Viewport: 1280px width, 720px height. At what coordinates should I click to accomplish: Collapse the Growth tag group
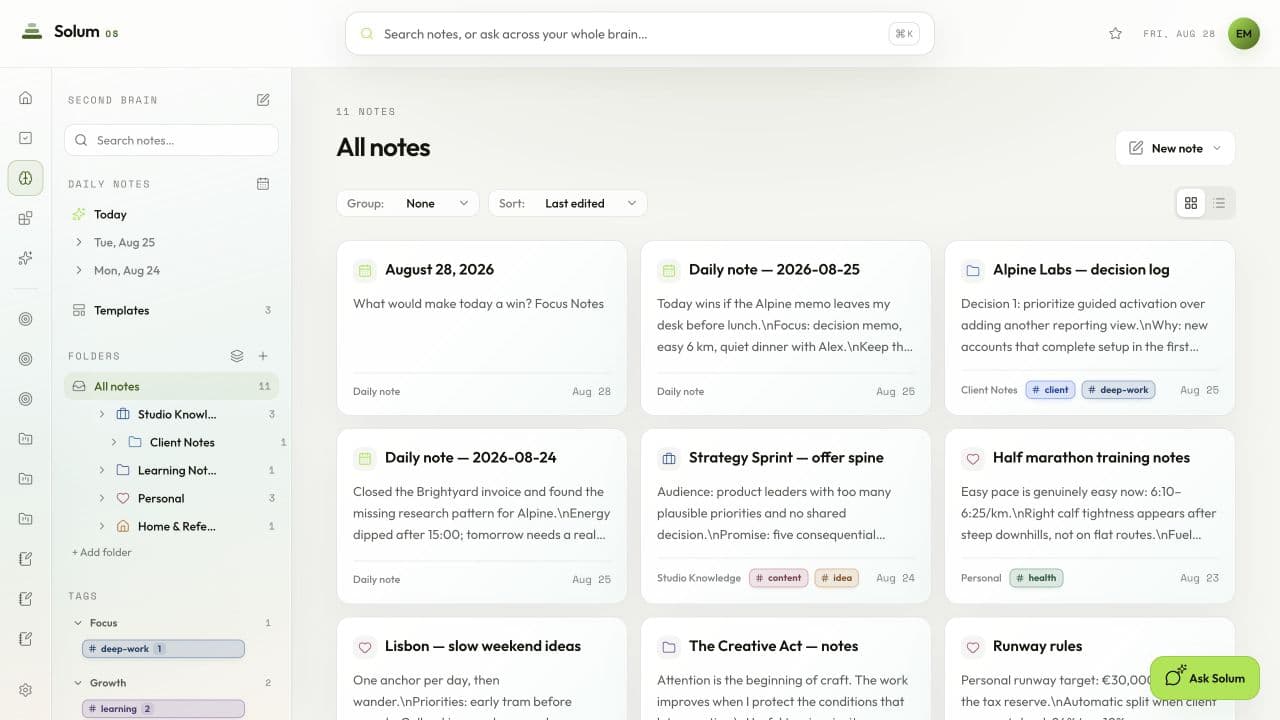(x=79, y=683)
